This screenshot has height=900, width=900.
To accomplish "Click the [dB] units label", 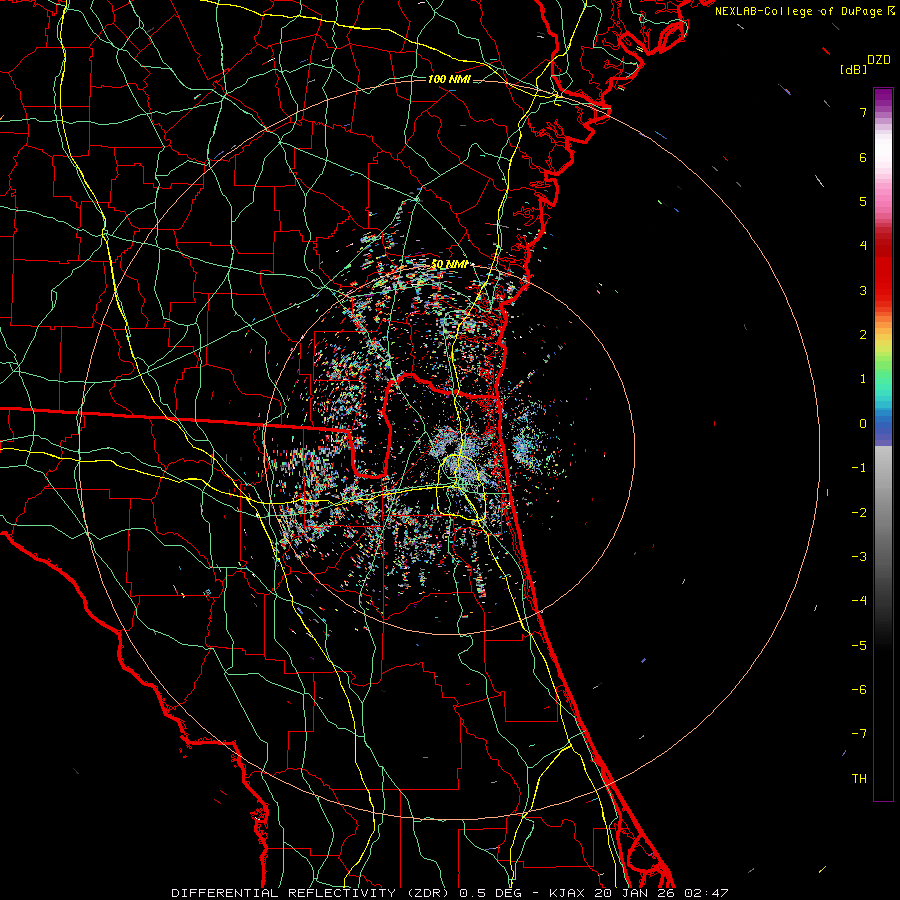I will click(853, 69).
